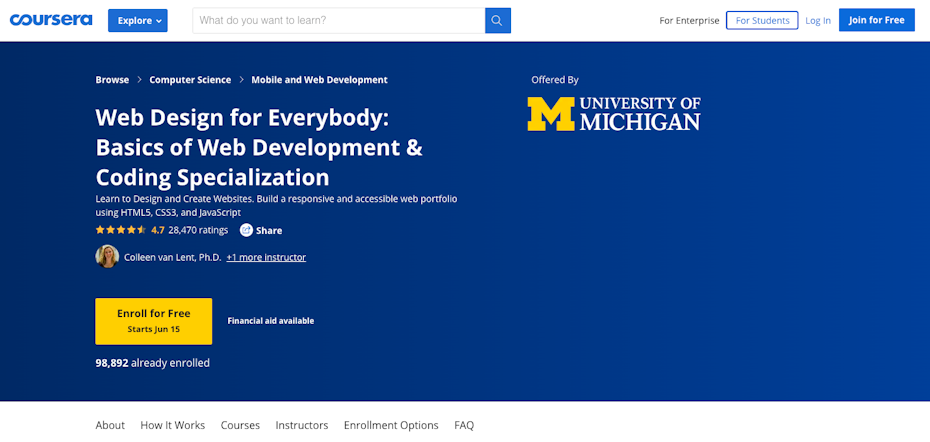The image size is (930, 442).
Task: Click the Coursera logo
Action: click(52, 20)
